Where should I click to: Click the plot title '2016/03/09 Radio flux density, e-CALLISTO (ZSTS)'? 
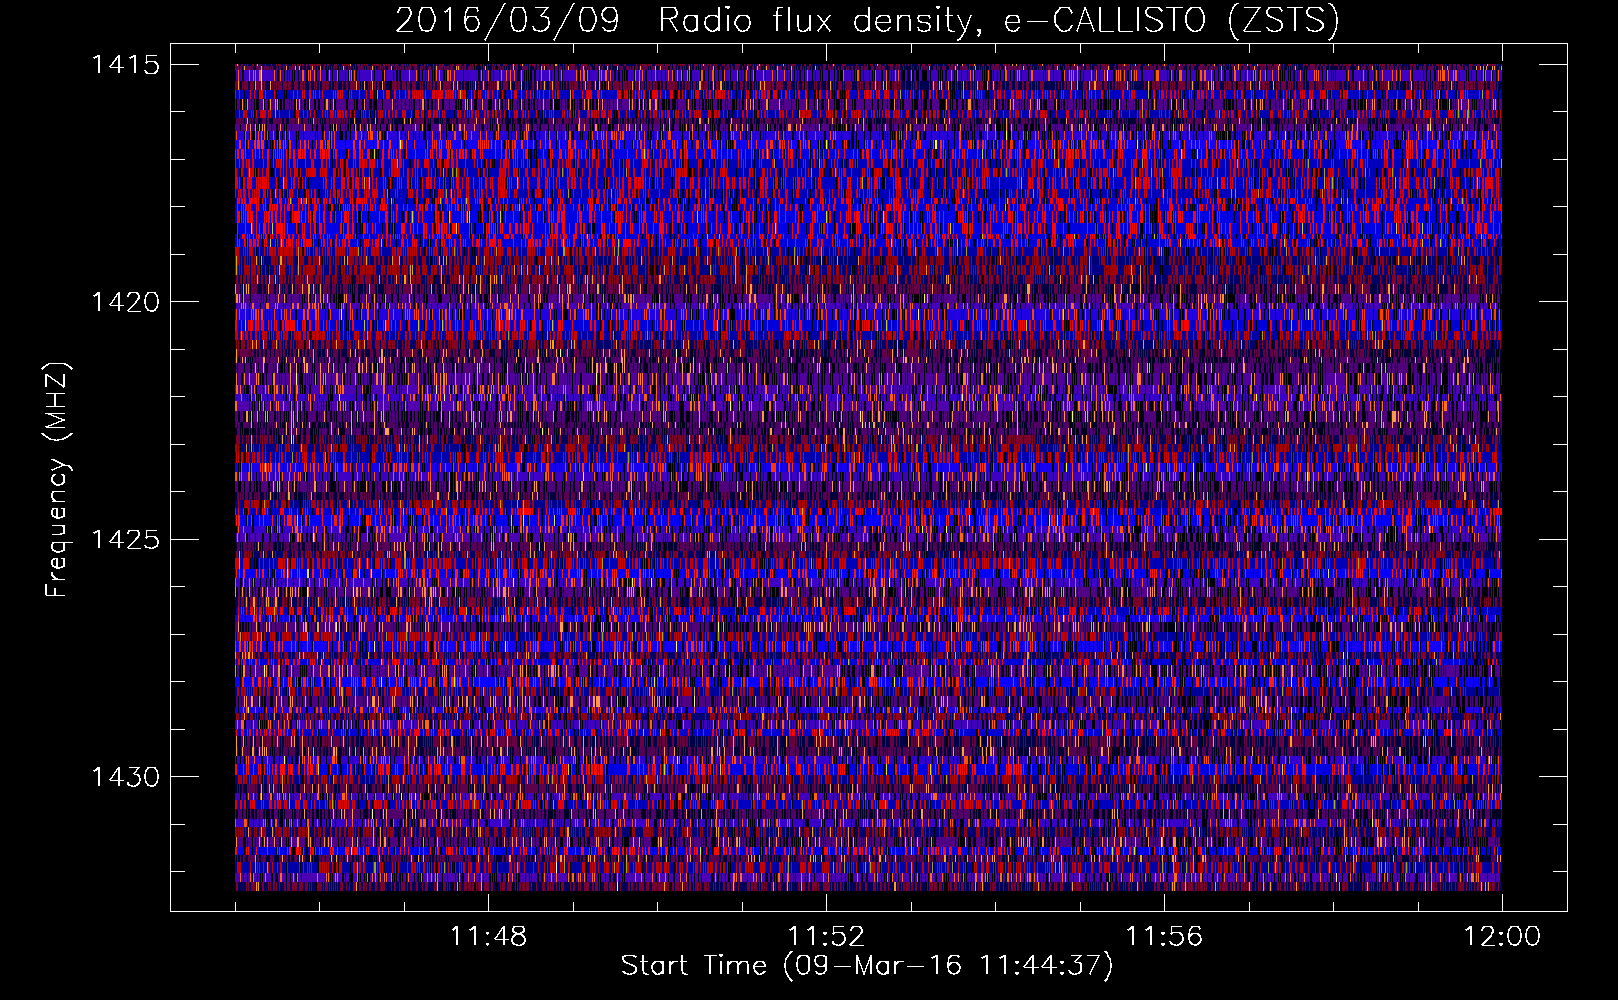[x=867, y=20]
